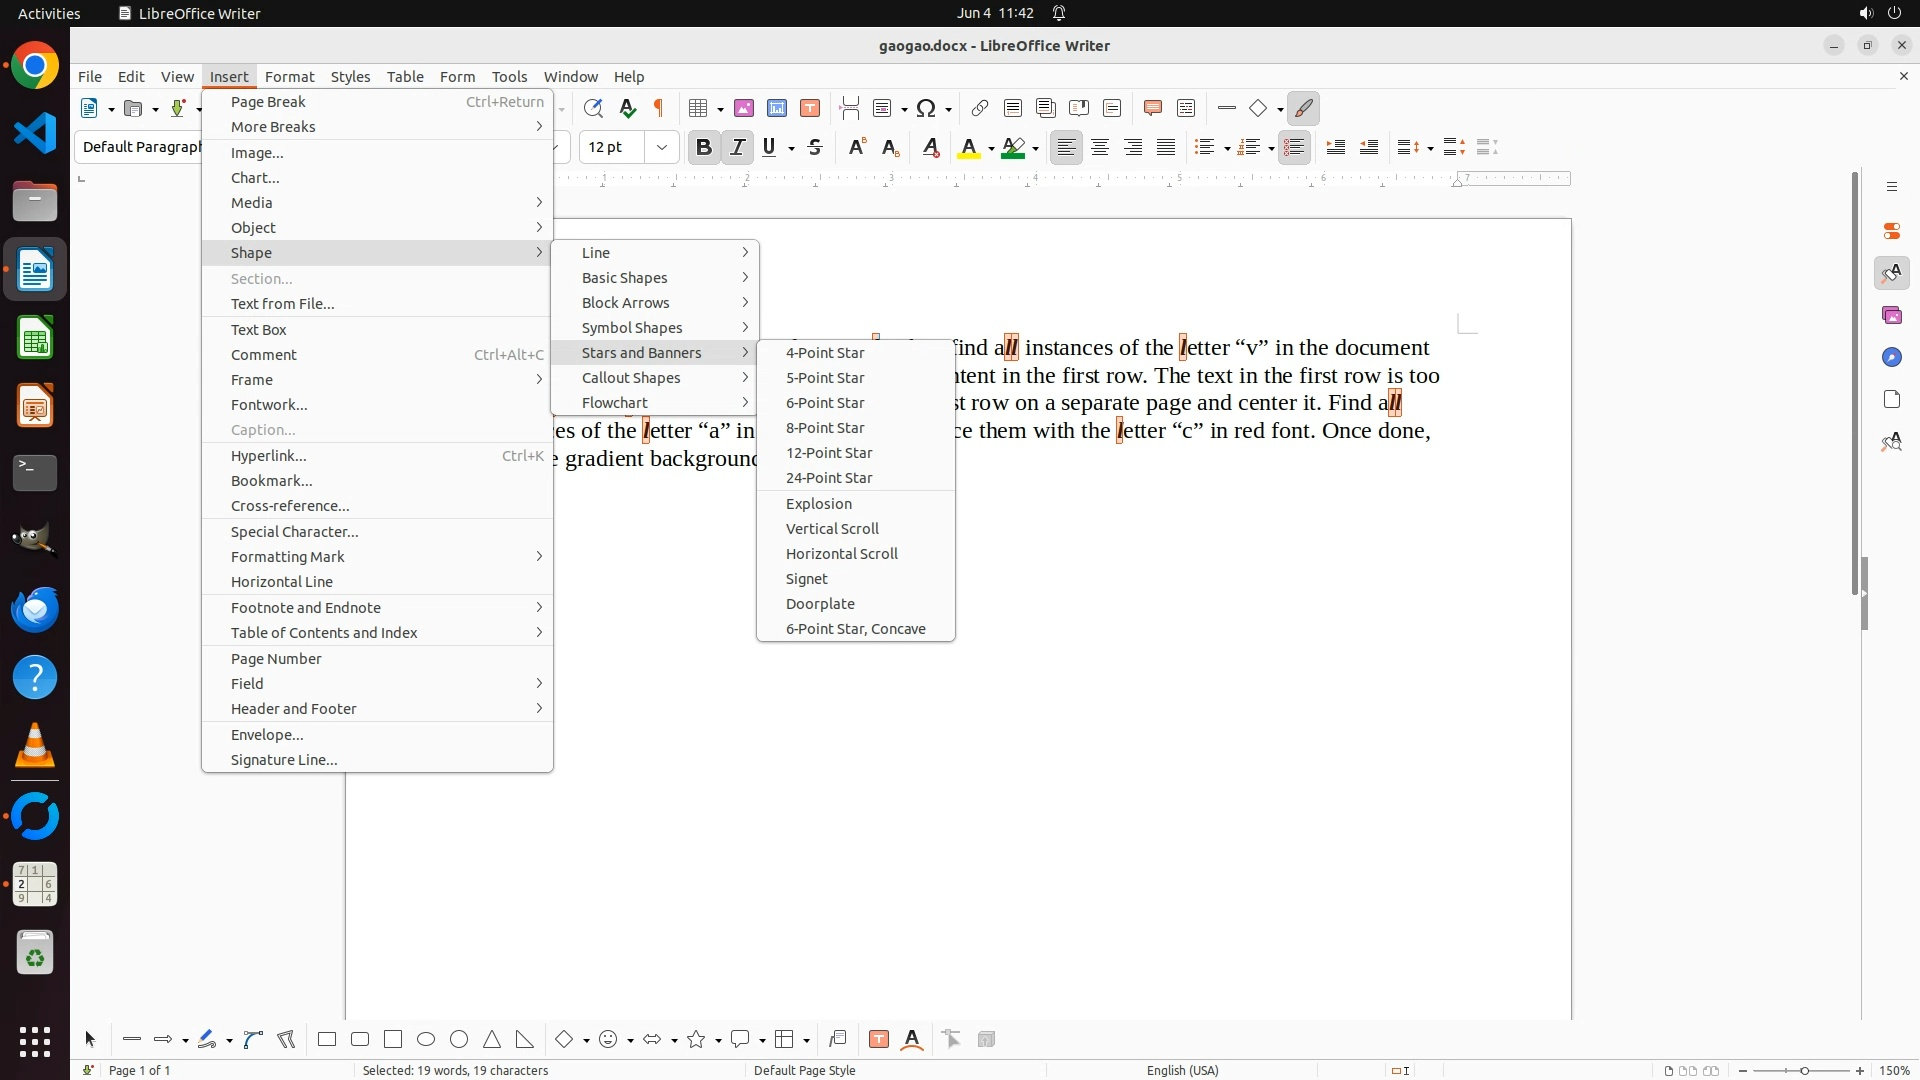Screen dimensions: 1920x1080
Task: Choose 5-Point Star from the submenu
Action: point(825,377)
